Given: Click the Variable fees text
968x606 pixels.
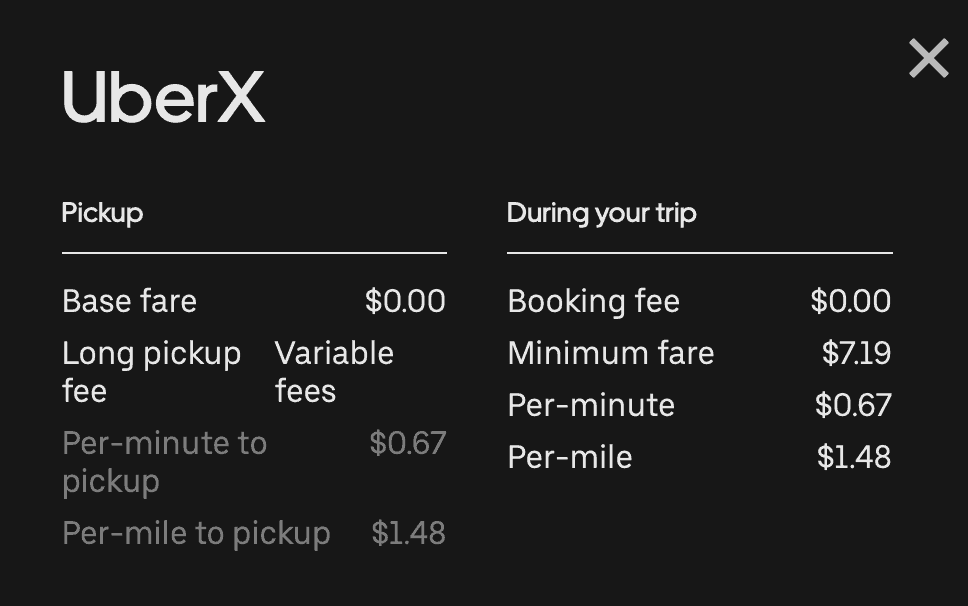Looking at the screenshot, I should point(334,372).
